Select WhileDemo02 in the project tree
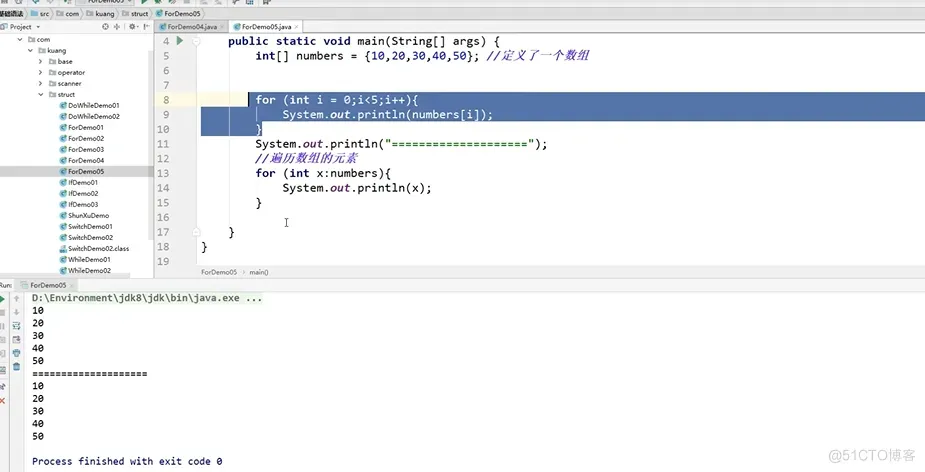The height and width of the screenshot is (472, 925). point(85,271)
